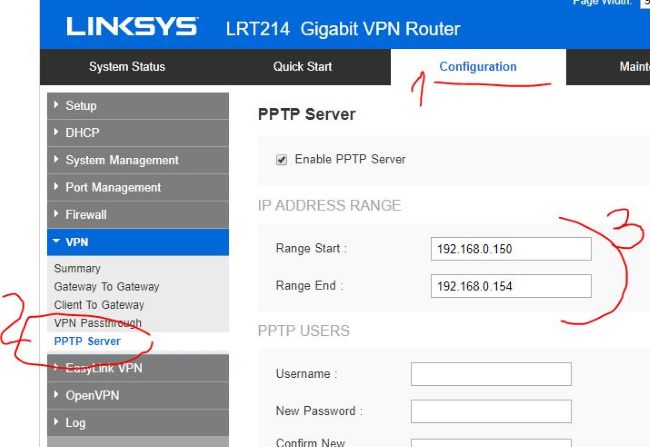Expand the DHCP sidebar section
The height and width of the screenshot is (447, 650).
click(83, 133)
